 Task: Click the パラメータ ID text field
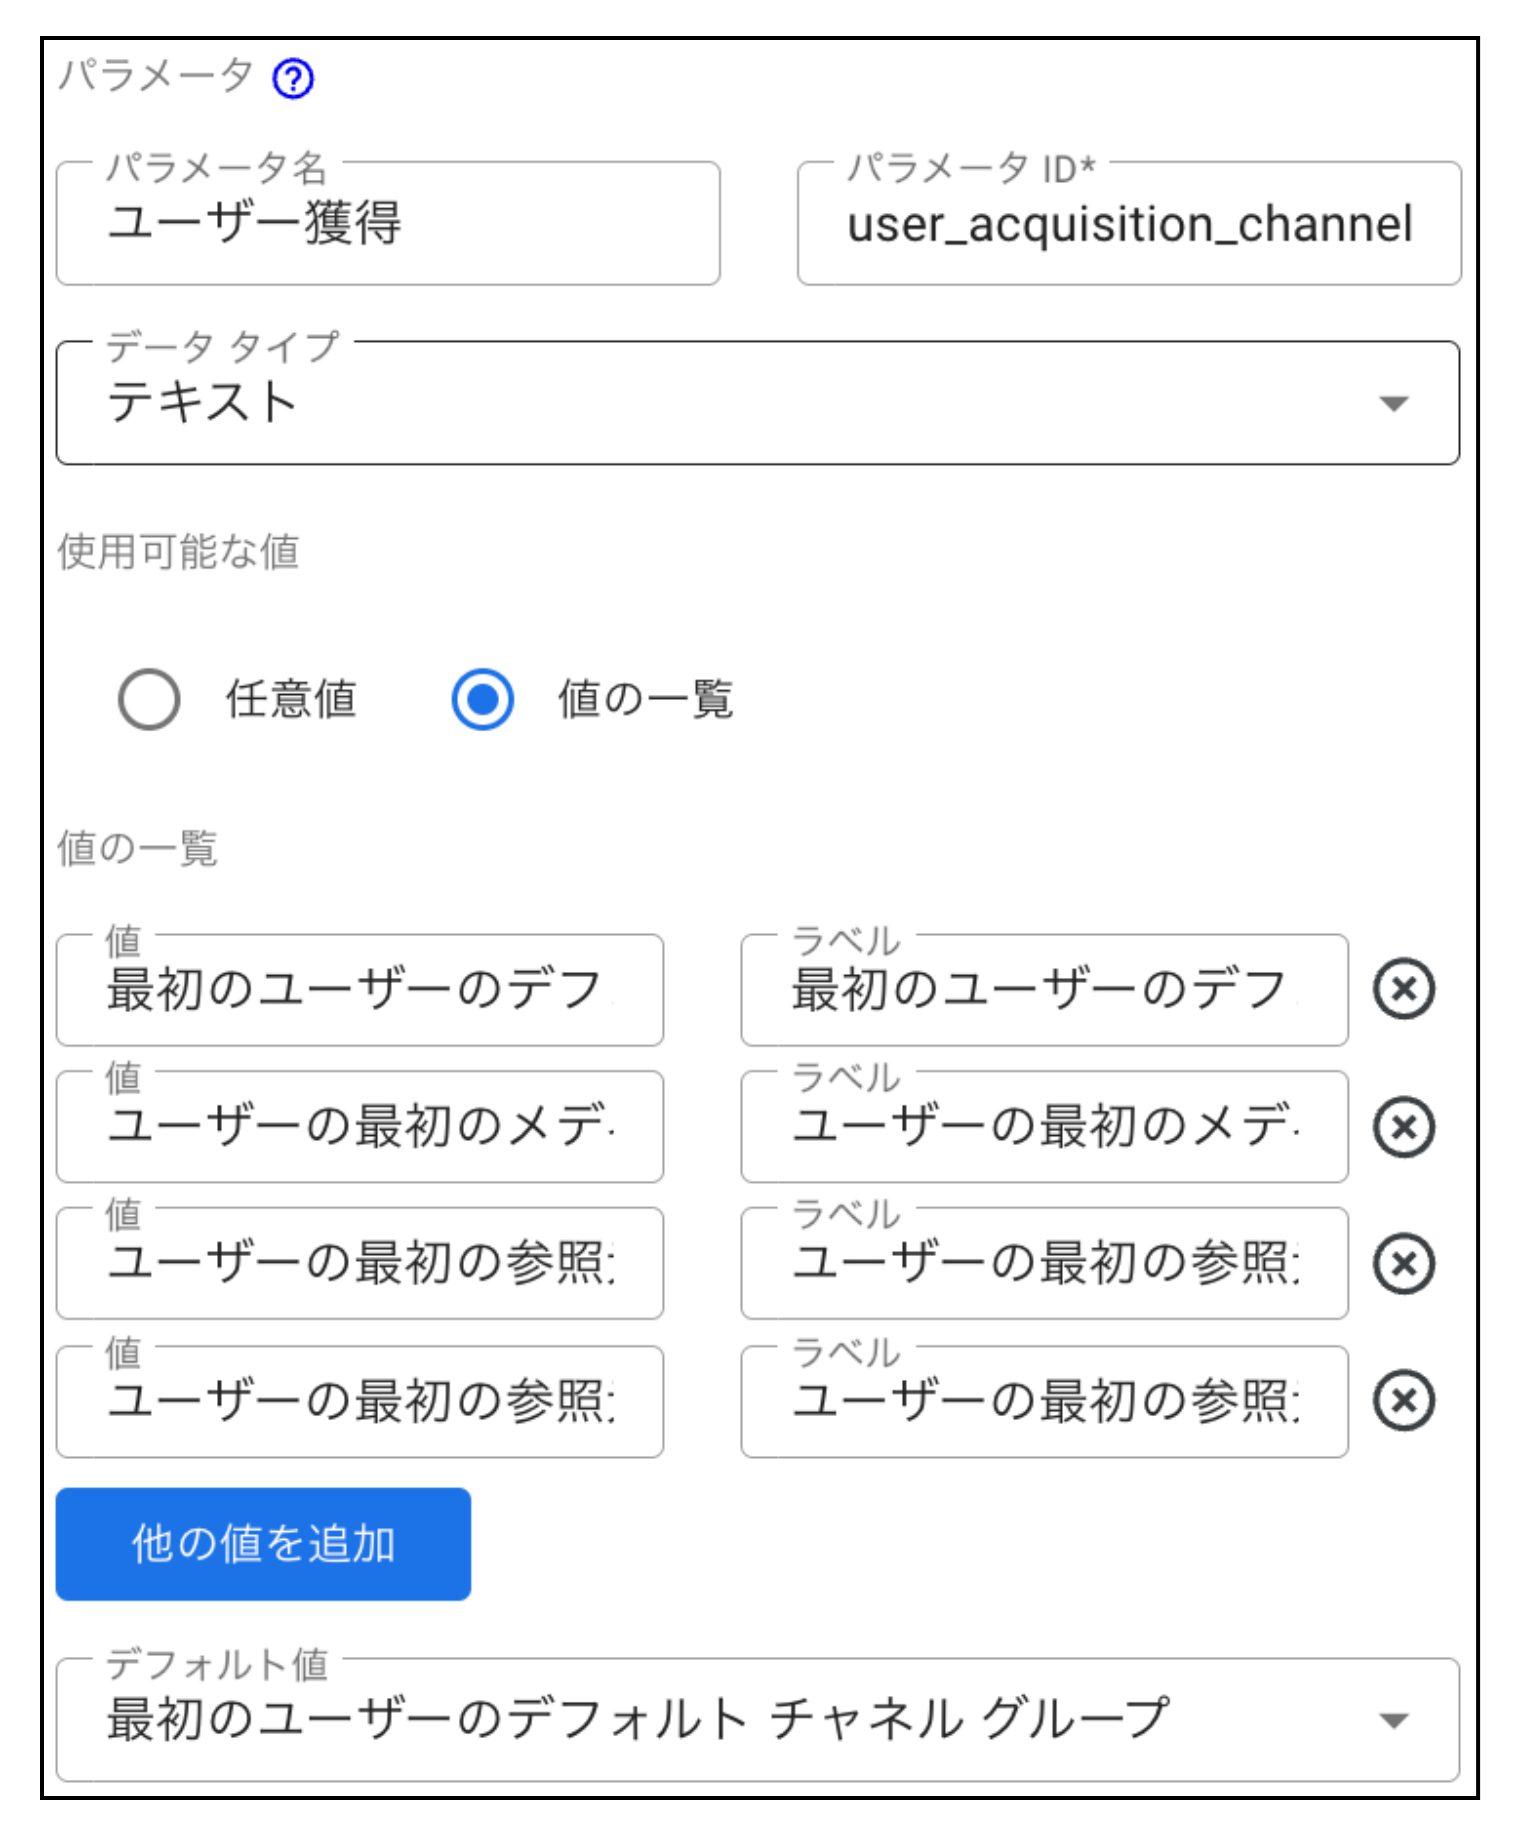click(x=1129, y=223)
